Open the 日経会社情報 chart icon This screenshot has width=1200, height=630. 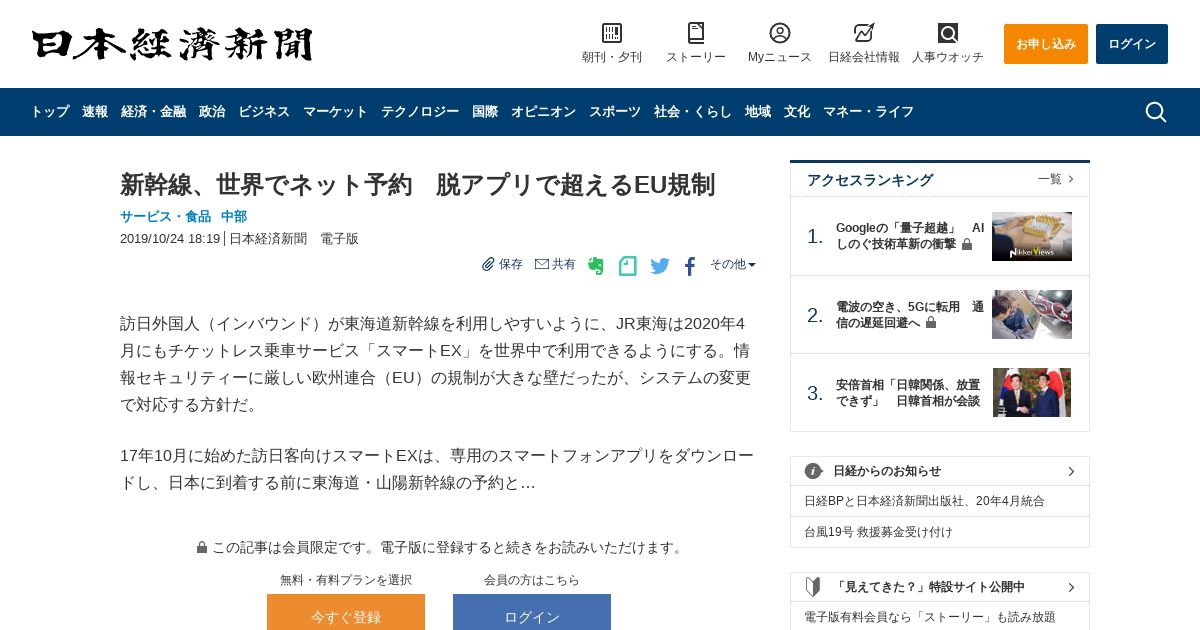click(864, 33)
